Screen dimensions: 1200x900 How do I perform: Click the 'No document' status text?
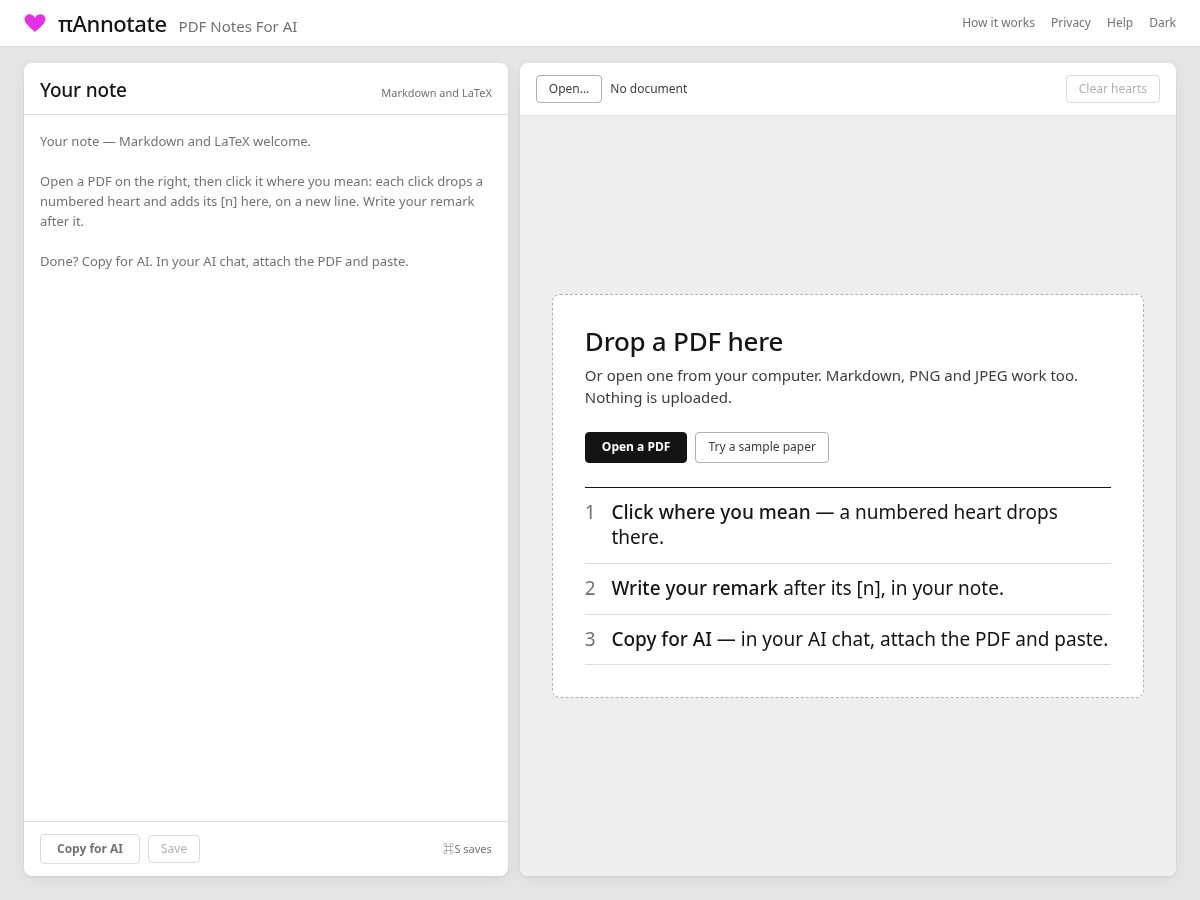coord(649,89)
